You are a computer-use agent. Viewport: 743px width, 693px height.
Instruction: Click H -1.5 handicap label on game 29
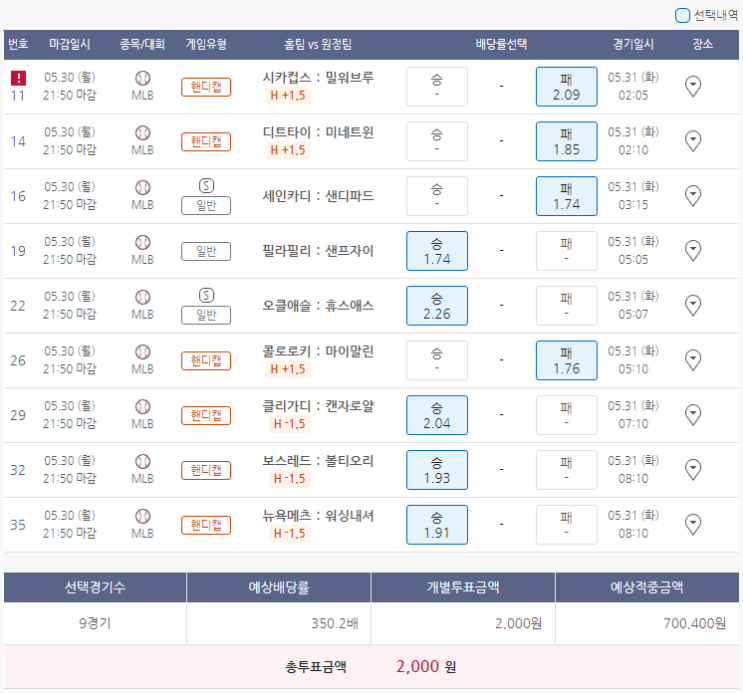[x=289, y=424]
